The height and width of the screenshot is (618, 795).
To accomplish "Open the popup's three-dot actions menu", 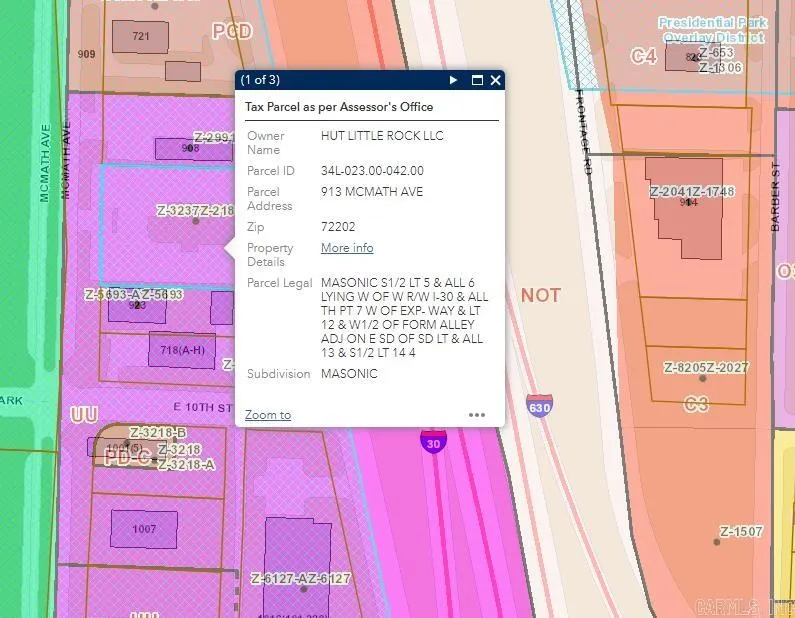I will (x=476, y=415).
